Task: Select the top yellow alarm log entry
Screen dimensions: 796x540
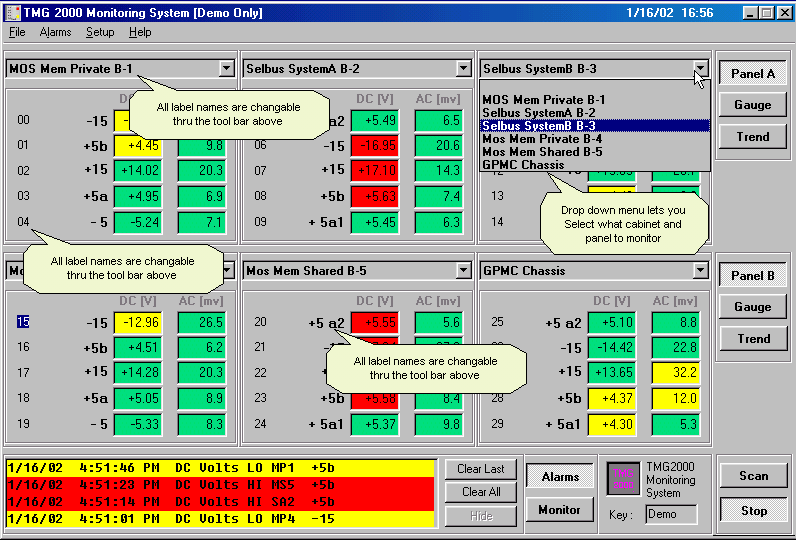Action: pos(220,467)
